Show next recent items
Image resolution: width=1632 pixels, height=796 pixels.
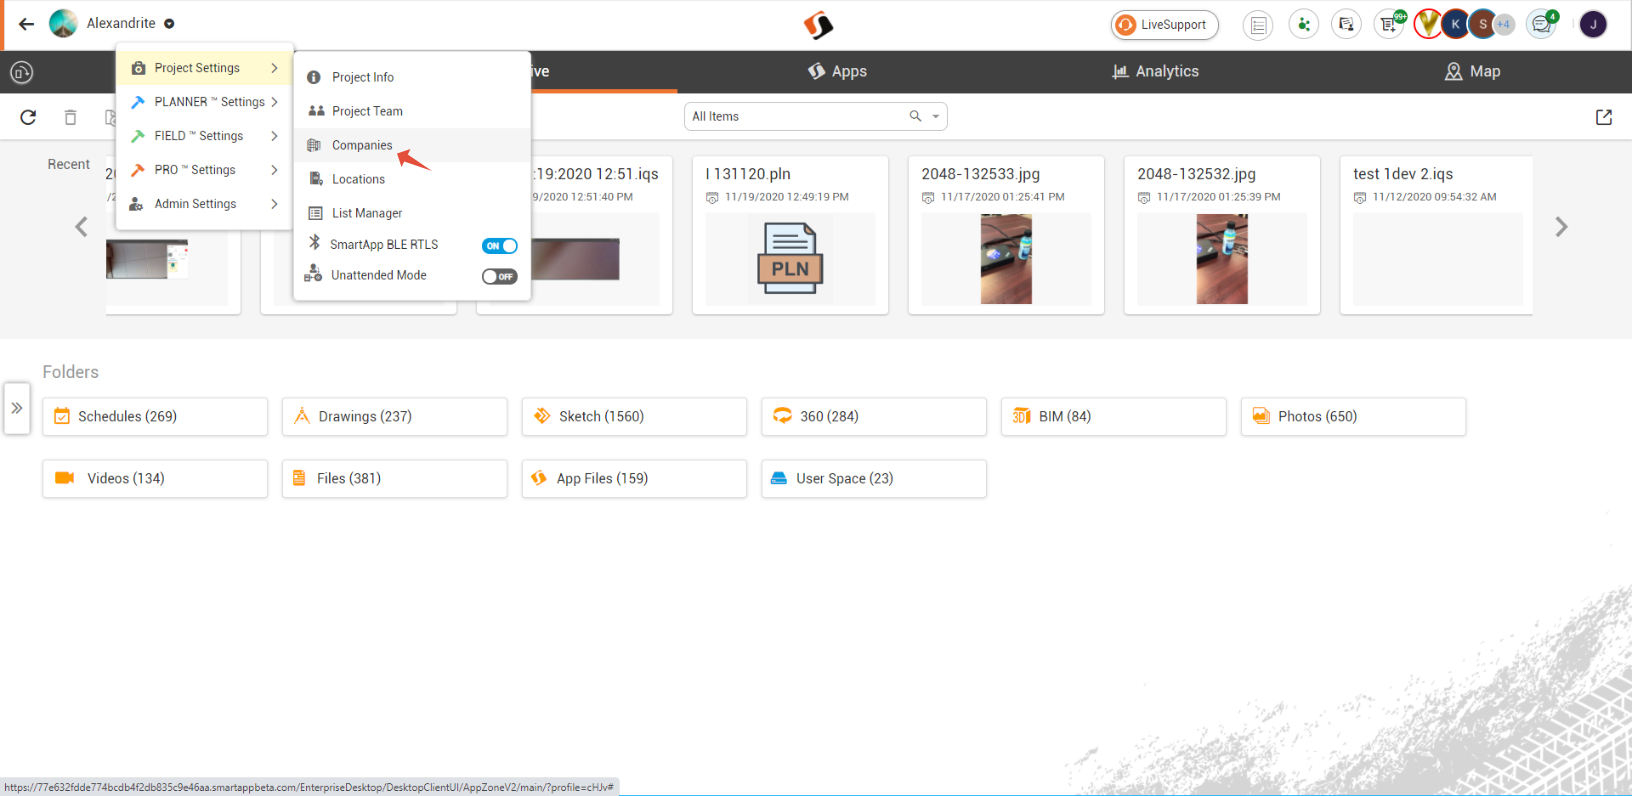click(x=1561, y=227)
